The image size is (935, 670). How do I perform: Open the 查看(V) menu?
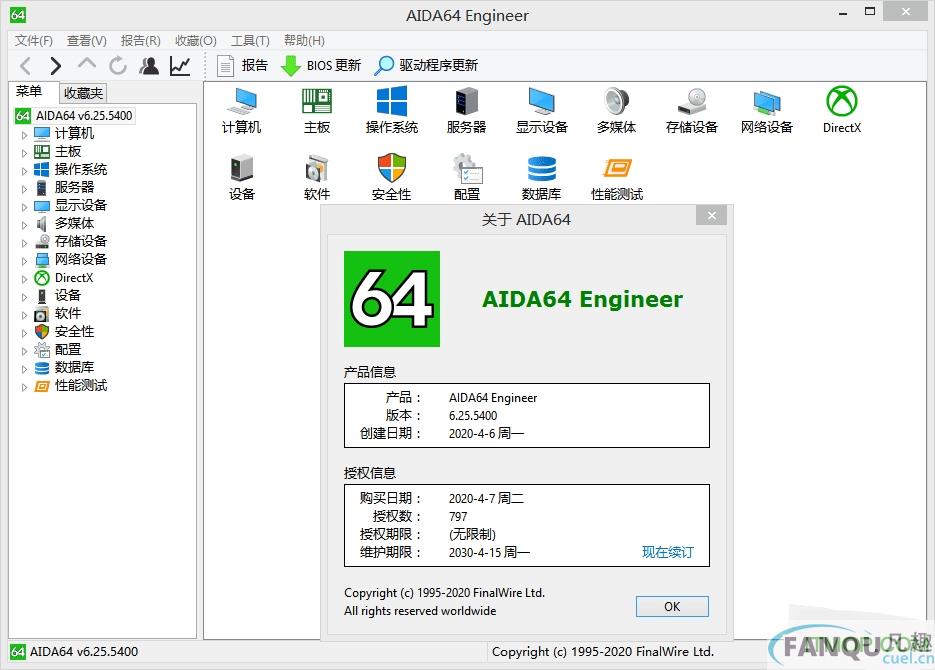[86, 41]
